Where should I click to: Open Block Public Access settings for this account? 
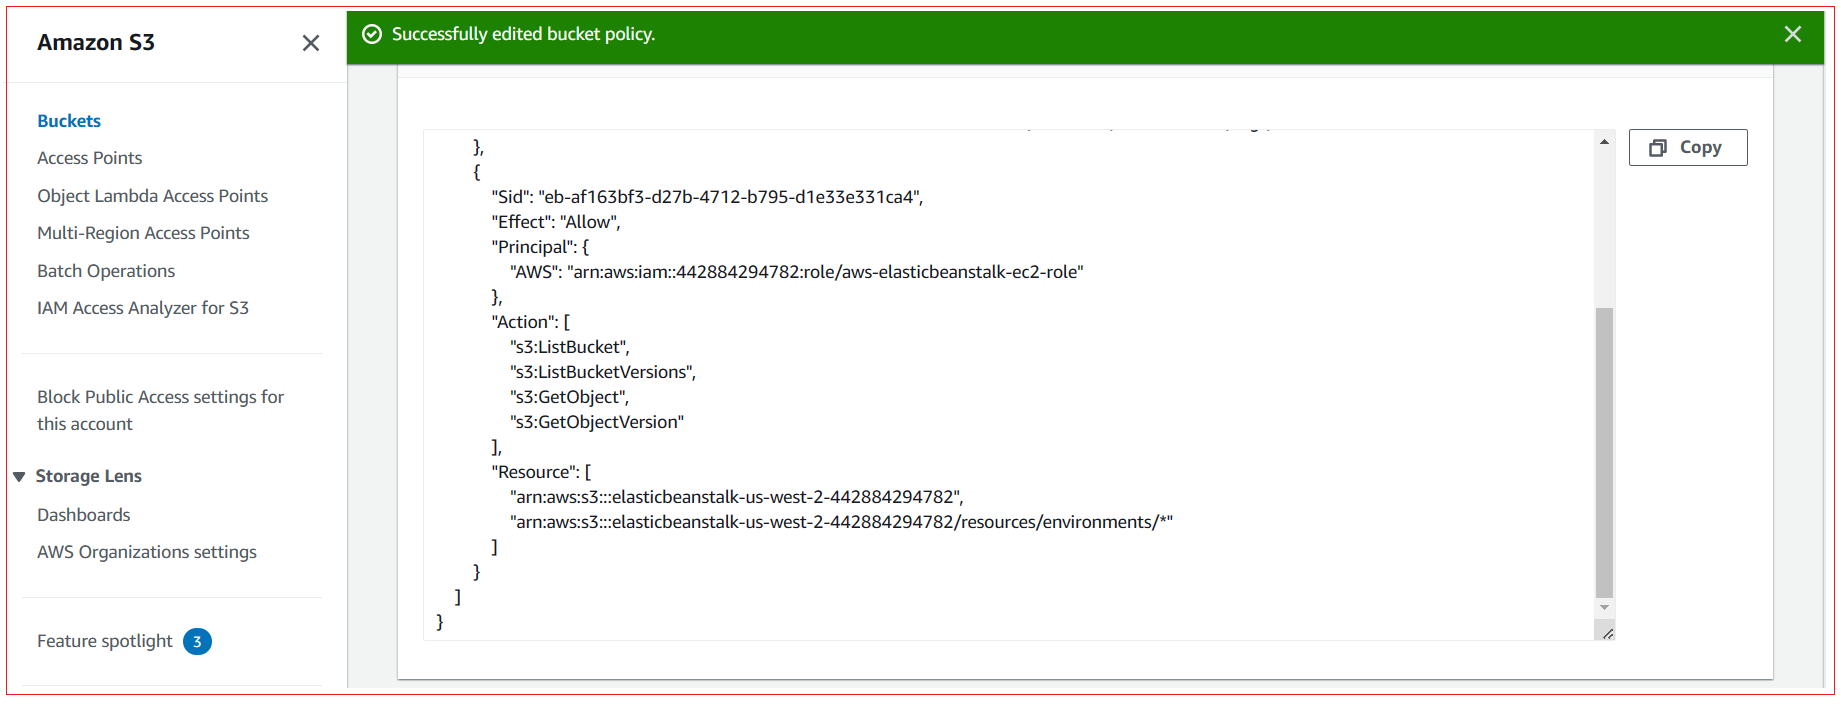(x=161, y=410)
